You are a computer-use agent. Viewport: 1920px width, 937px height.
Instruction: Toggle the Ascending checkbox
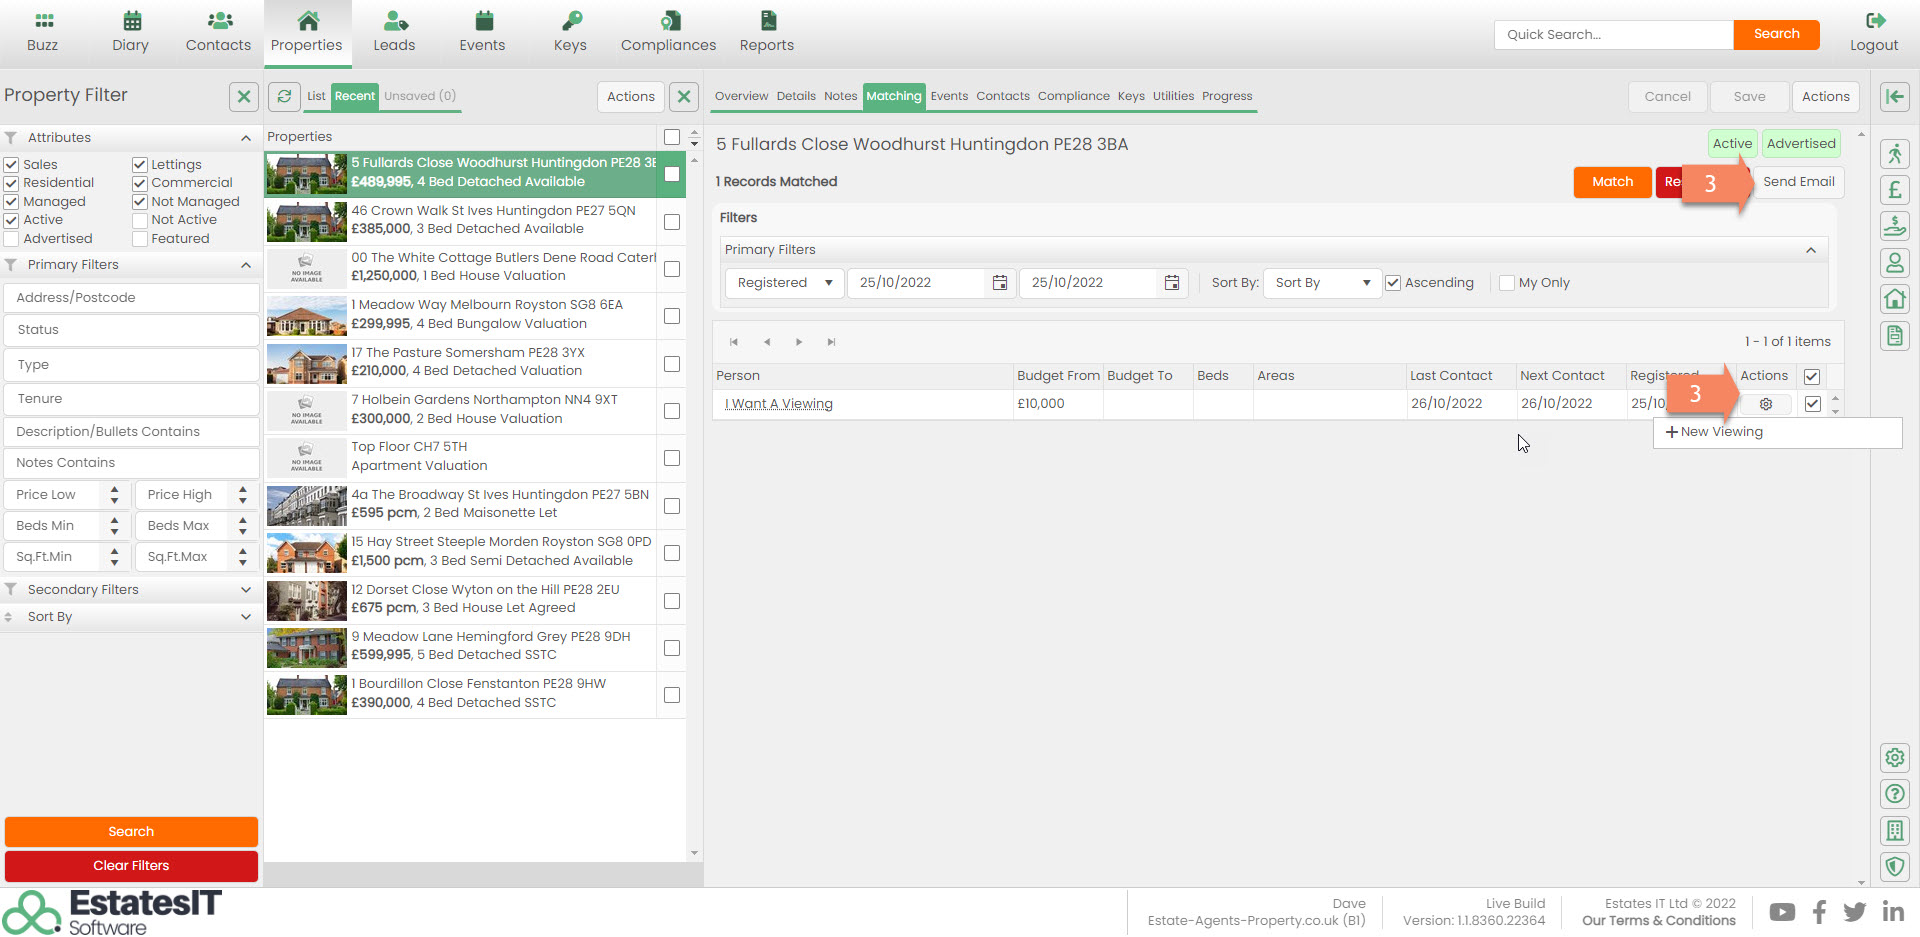(1393, 283)
